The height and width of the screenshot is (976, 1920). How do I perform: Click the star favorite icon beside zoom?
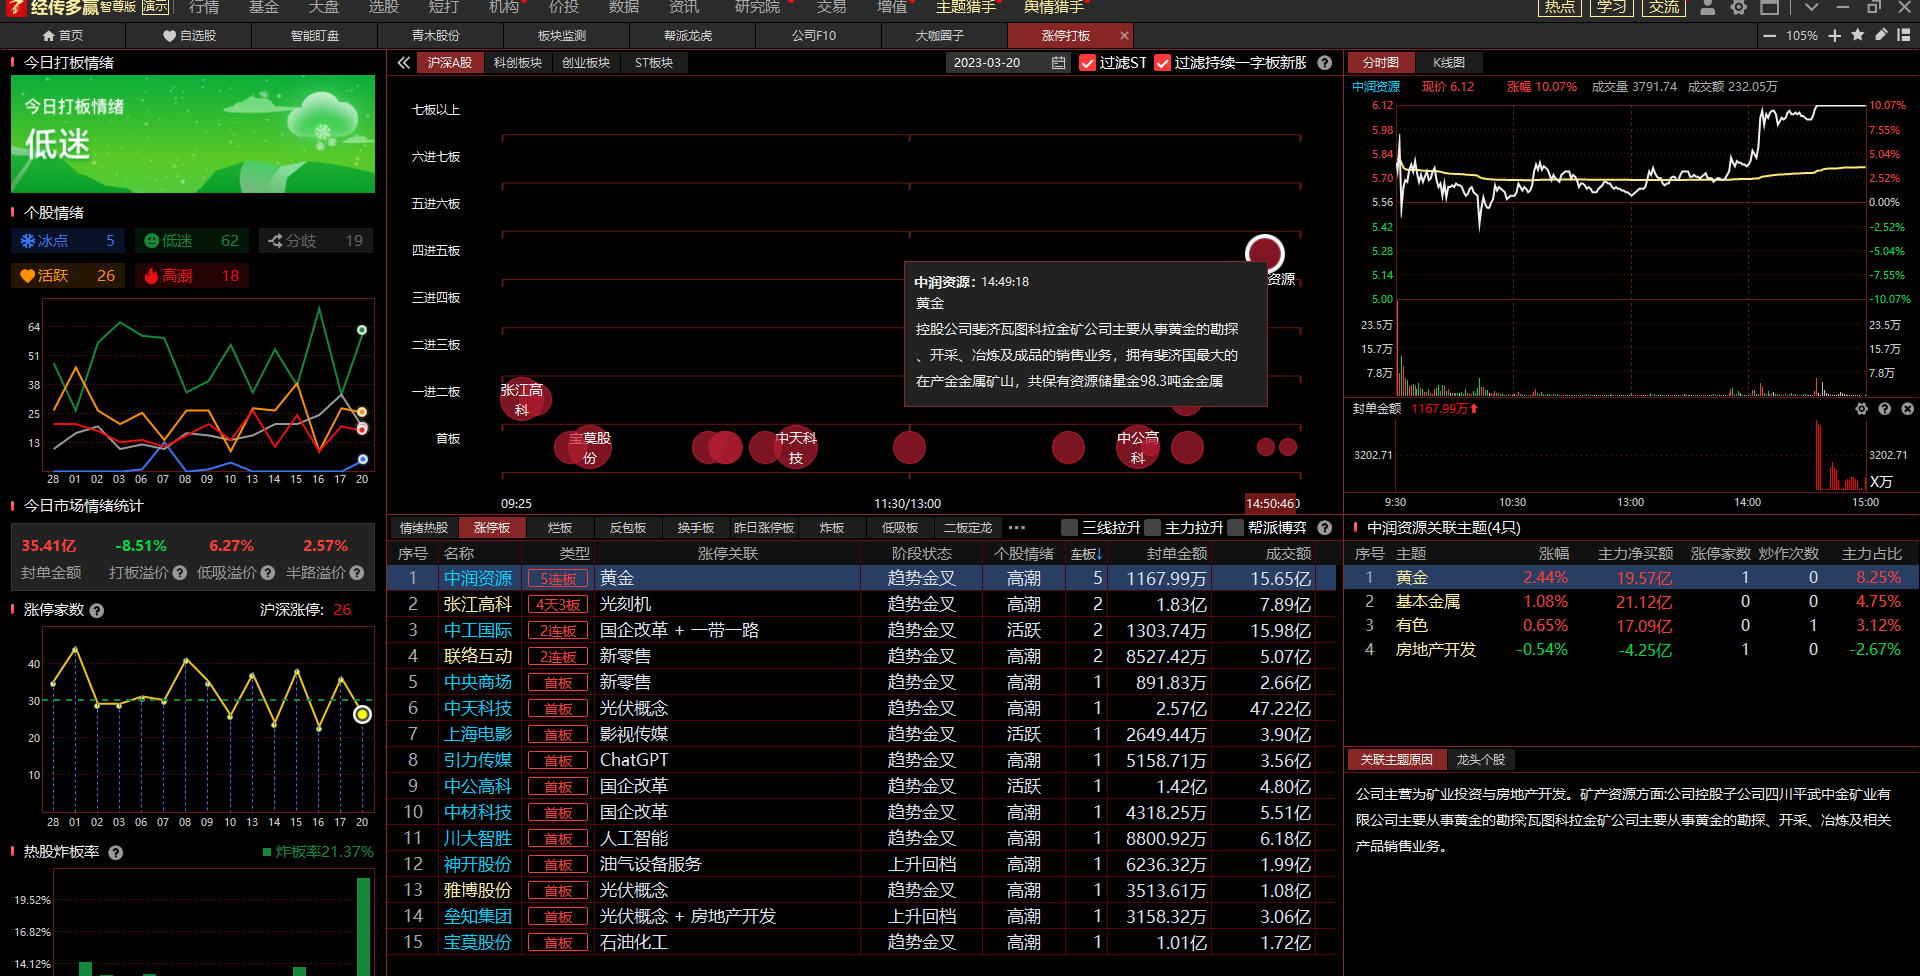coord(1858,35)
